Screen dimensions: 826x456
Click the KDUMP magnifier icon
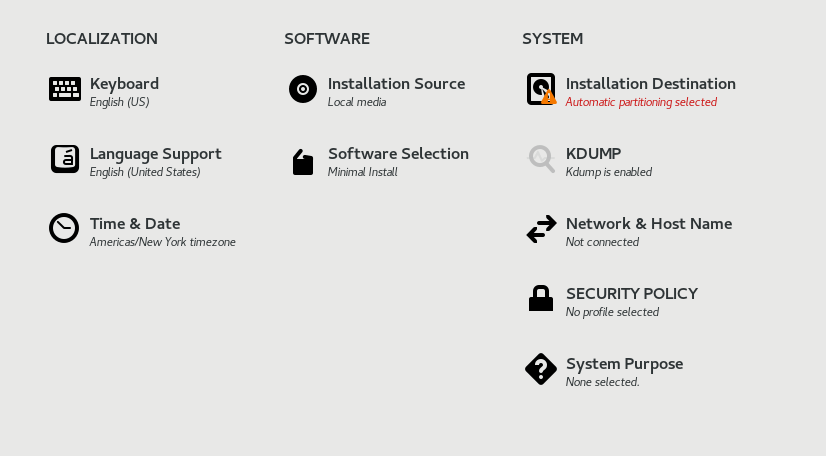(x=541, y=159)
